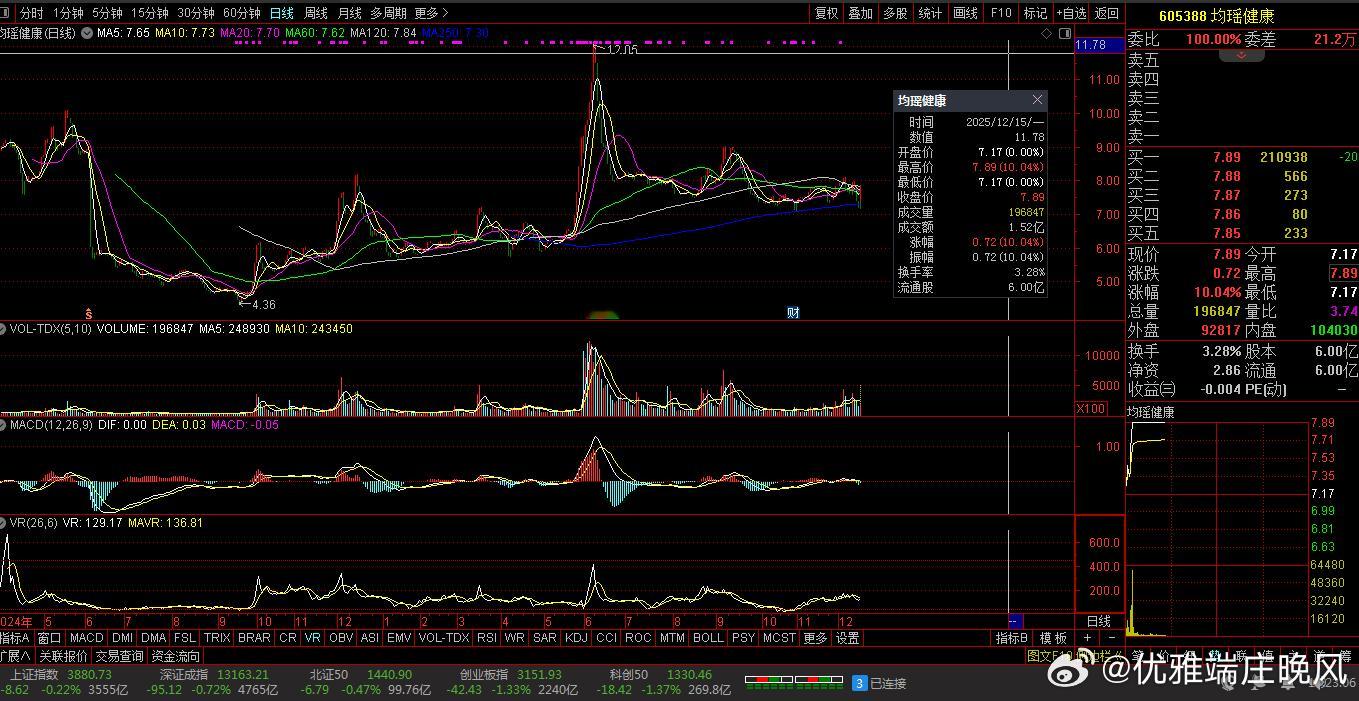Screen dimensions: 1359x701
Task: Click the +自选 button to add to watchlist
Action: [x=1070, y=13]
